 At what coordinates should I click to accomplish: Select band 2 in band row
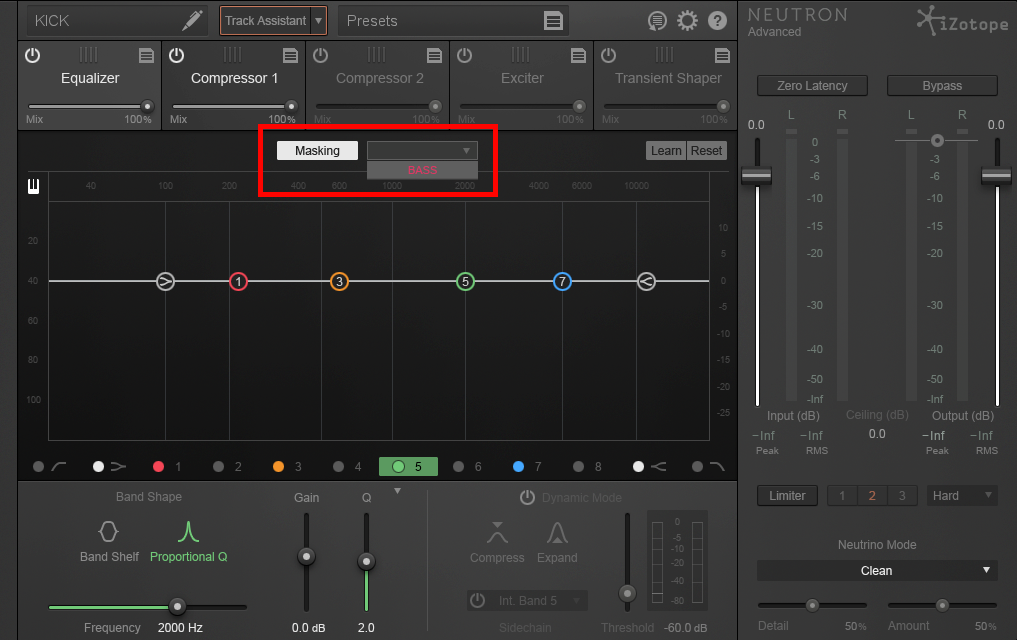228,466
